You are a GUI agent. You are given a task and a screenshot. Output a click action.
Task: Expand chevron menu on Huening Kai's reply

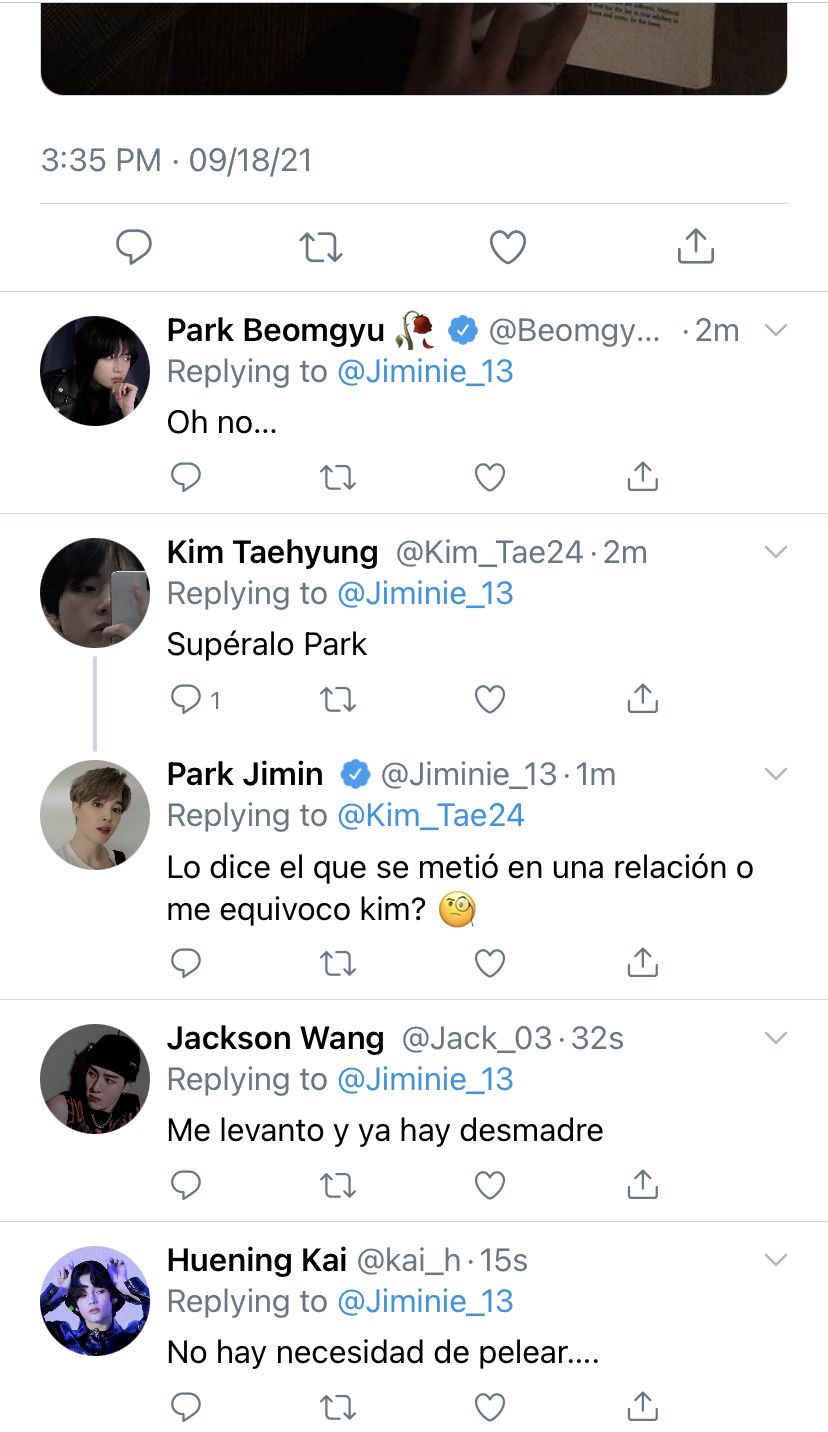(x=776, y=1260)
